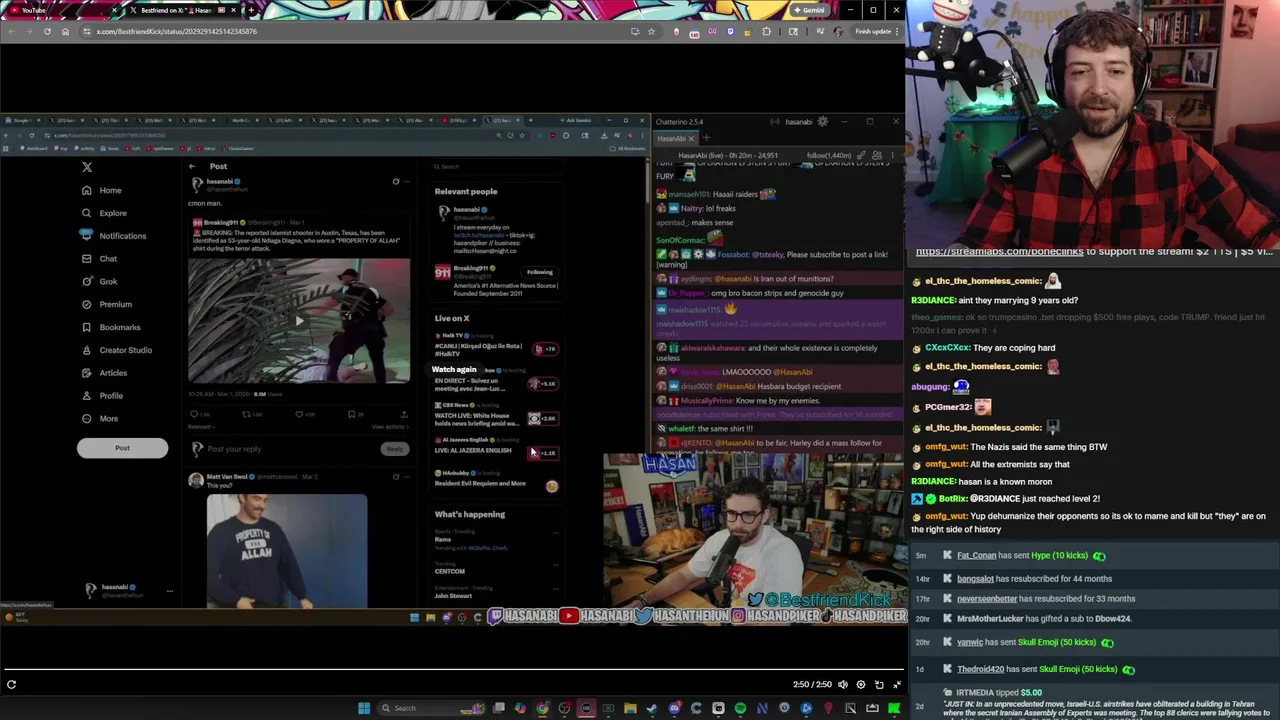Click the X logo in the streamed page sidebar
This screenshot has height=720, width=1280.
[x=87, y=167]
